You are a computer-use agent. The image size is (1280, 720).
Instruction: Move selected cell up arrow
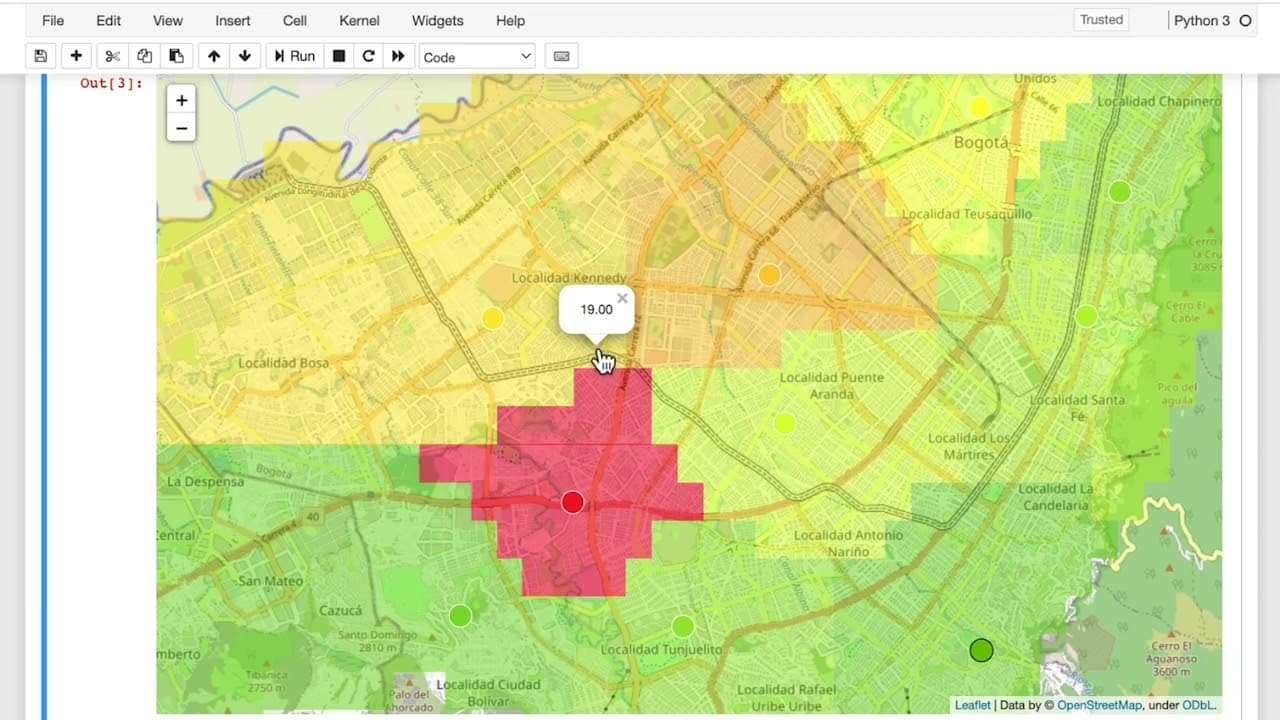[214, 56]
